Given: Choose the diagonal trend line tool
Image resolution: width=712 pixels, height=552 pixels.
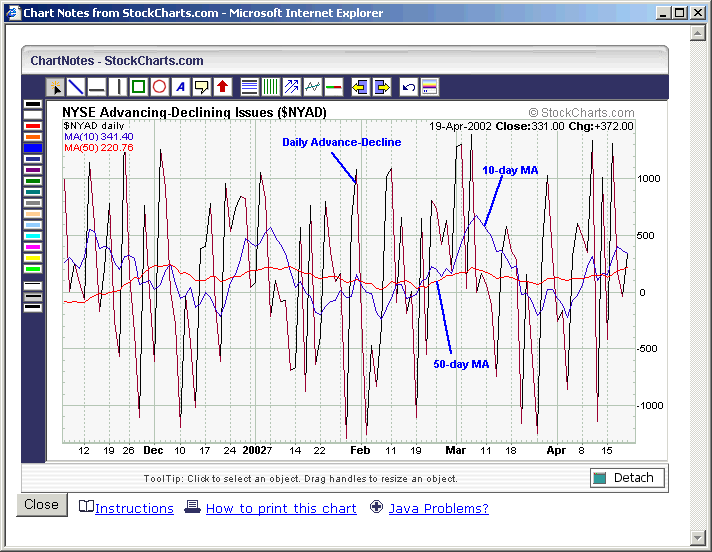Looking at the screenshot, I should 76,87.
